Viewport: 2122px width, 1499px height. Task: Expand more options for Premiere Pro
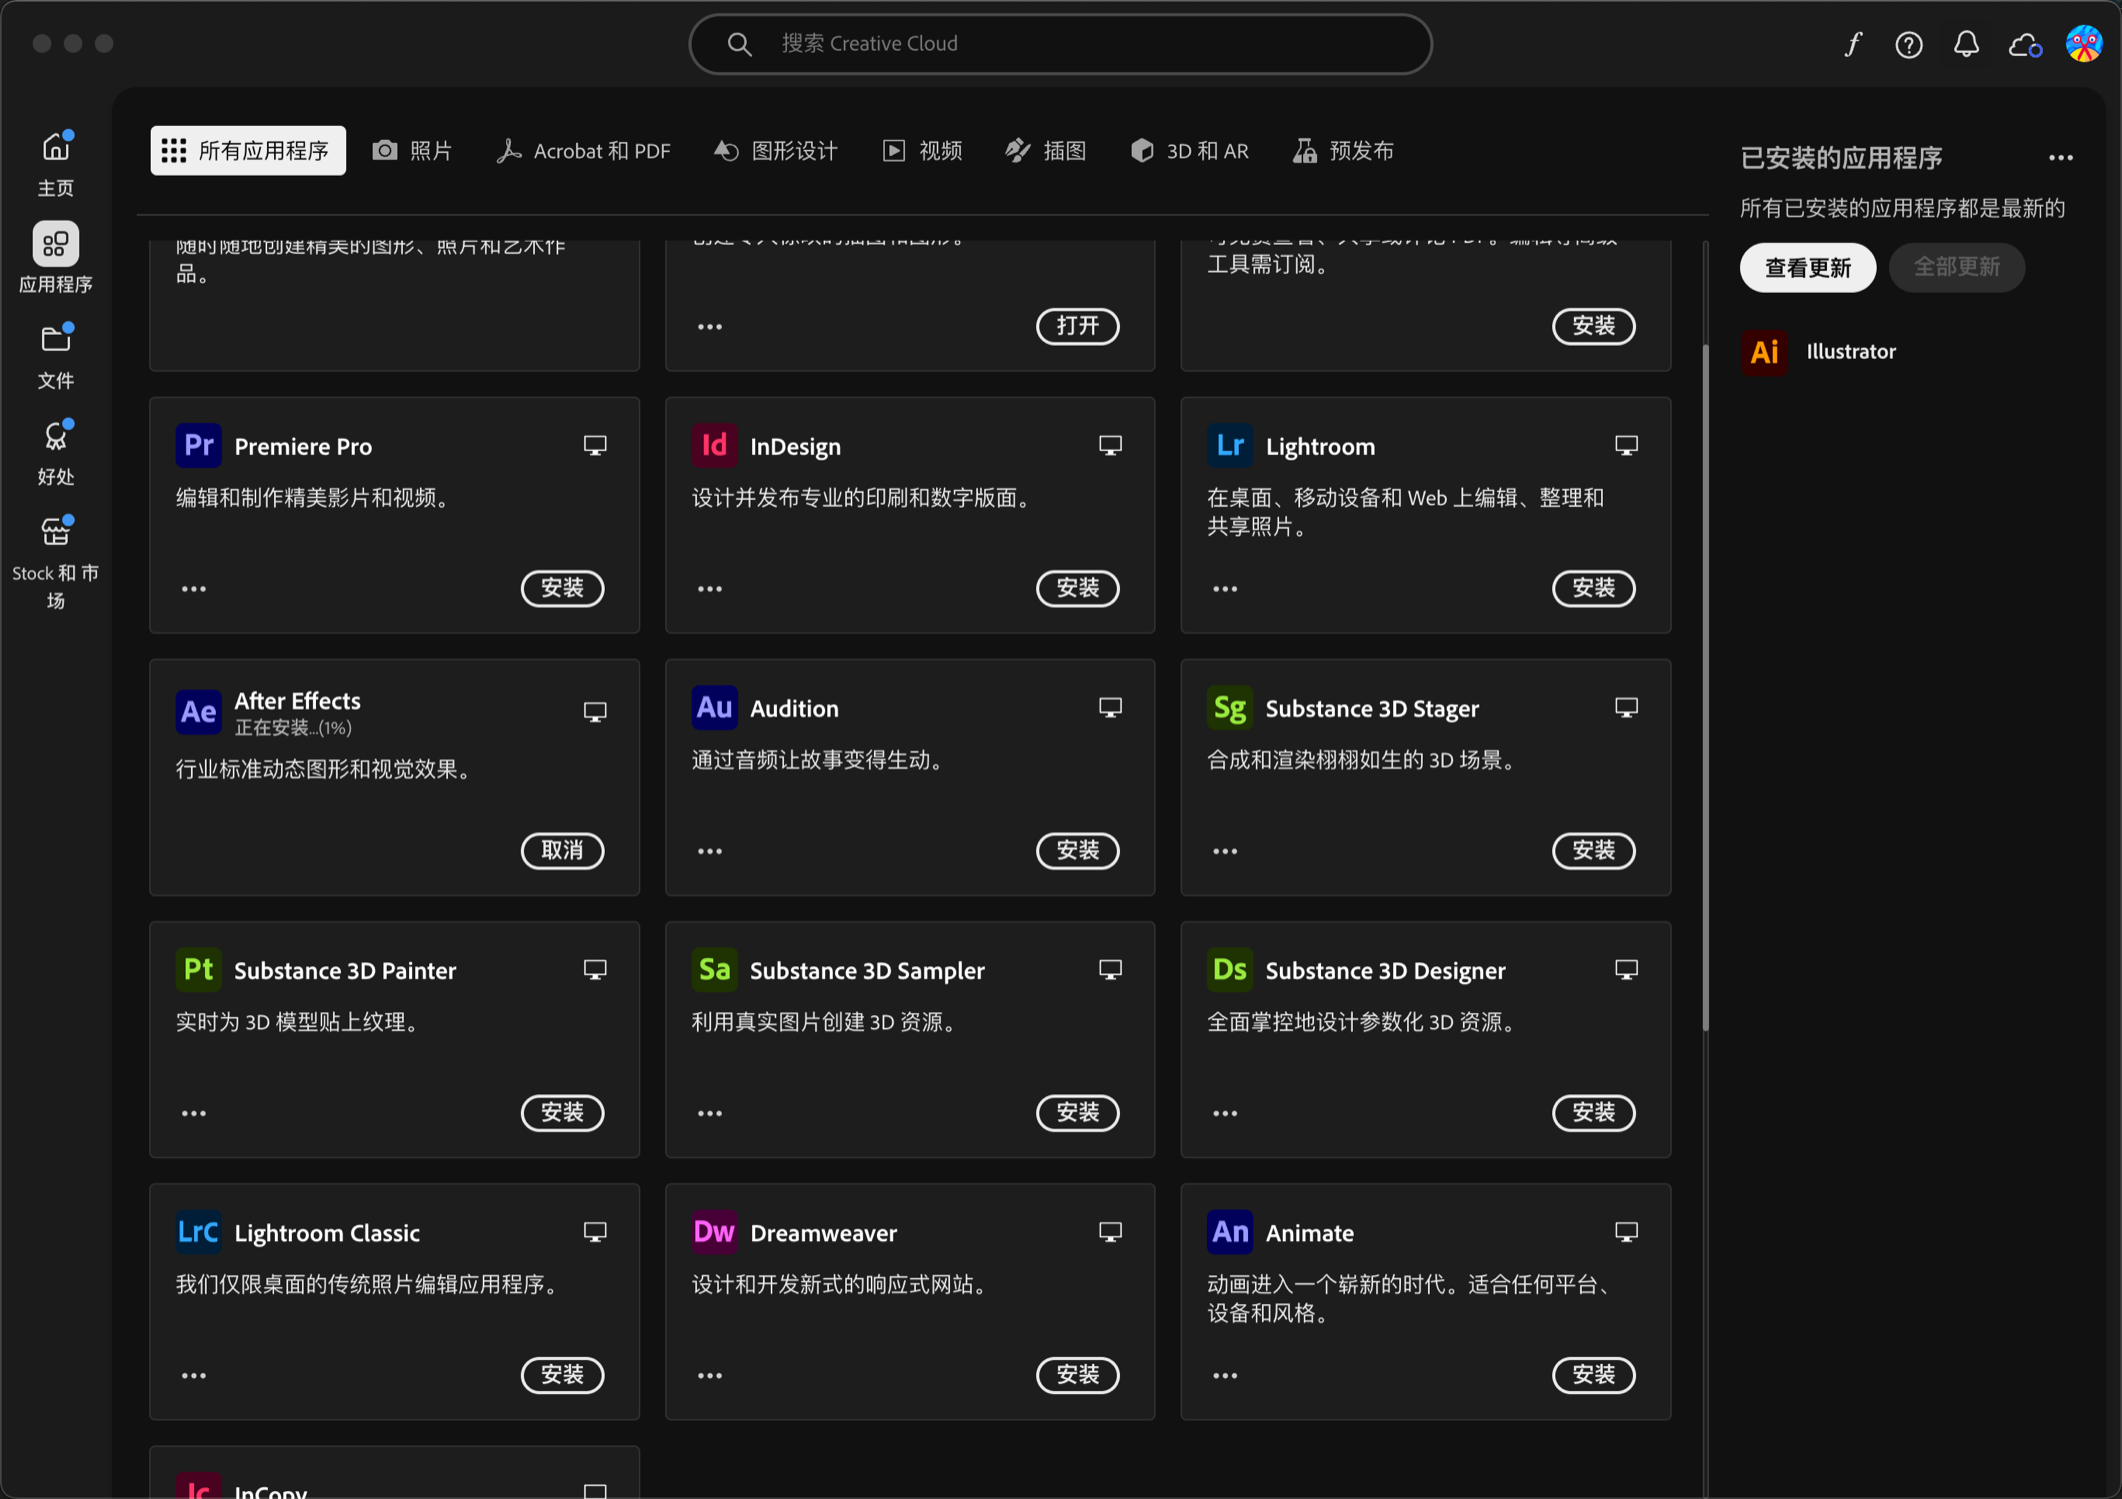(194, 589)
